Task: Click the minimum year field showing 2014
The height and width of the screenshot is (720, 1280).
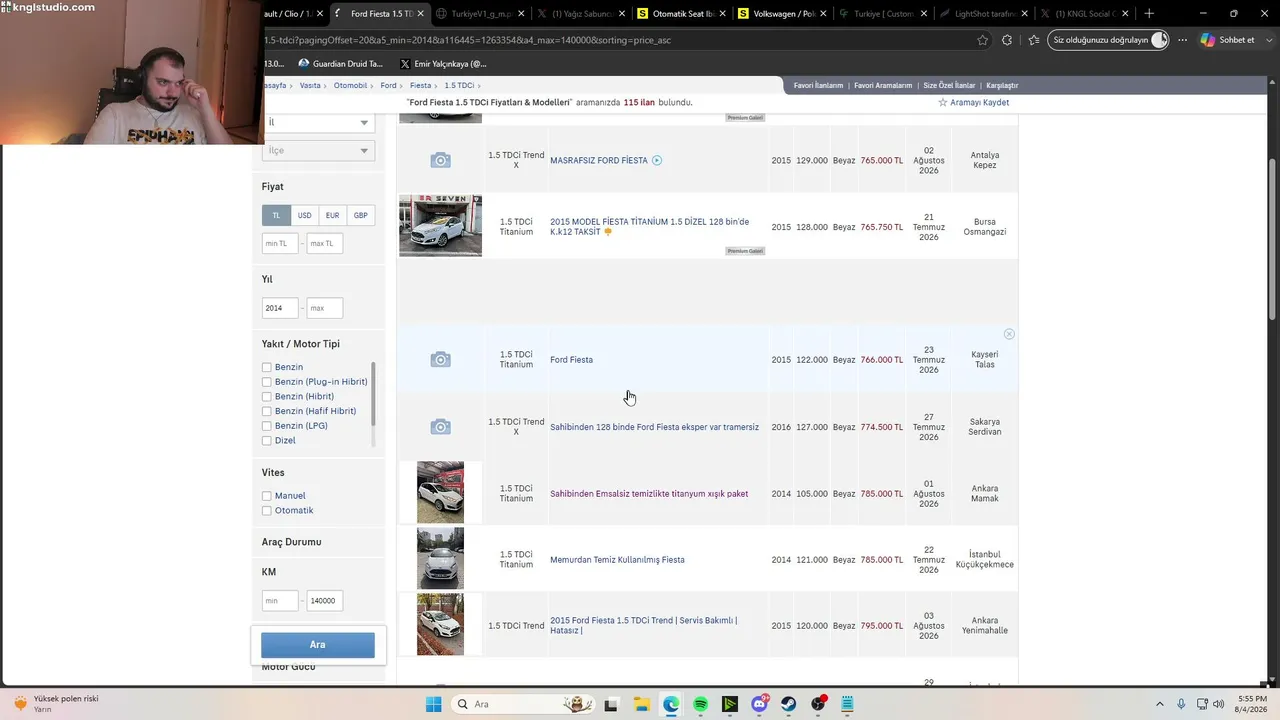Action: (x=280, y=308)
